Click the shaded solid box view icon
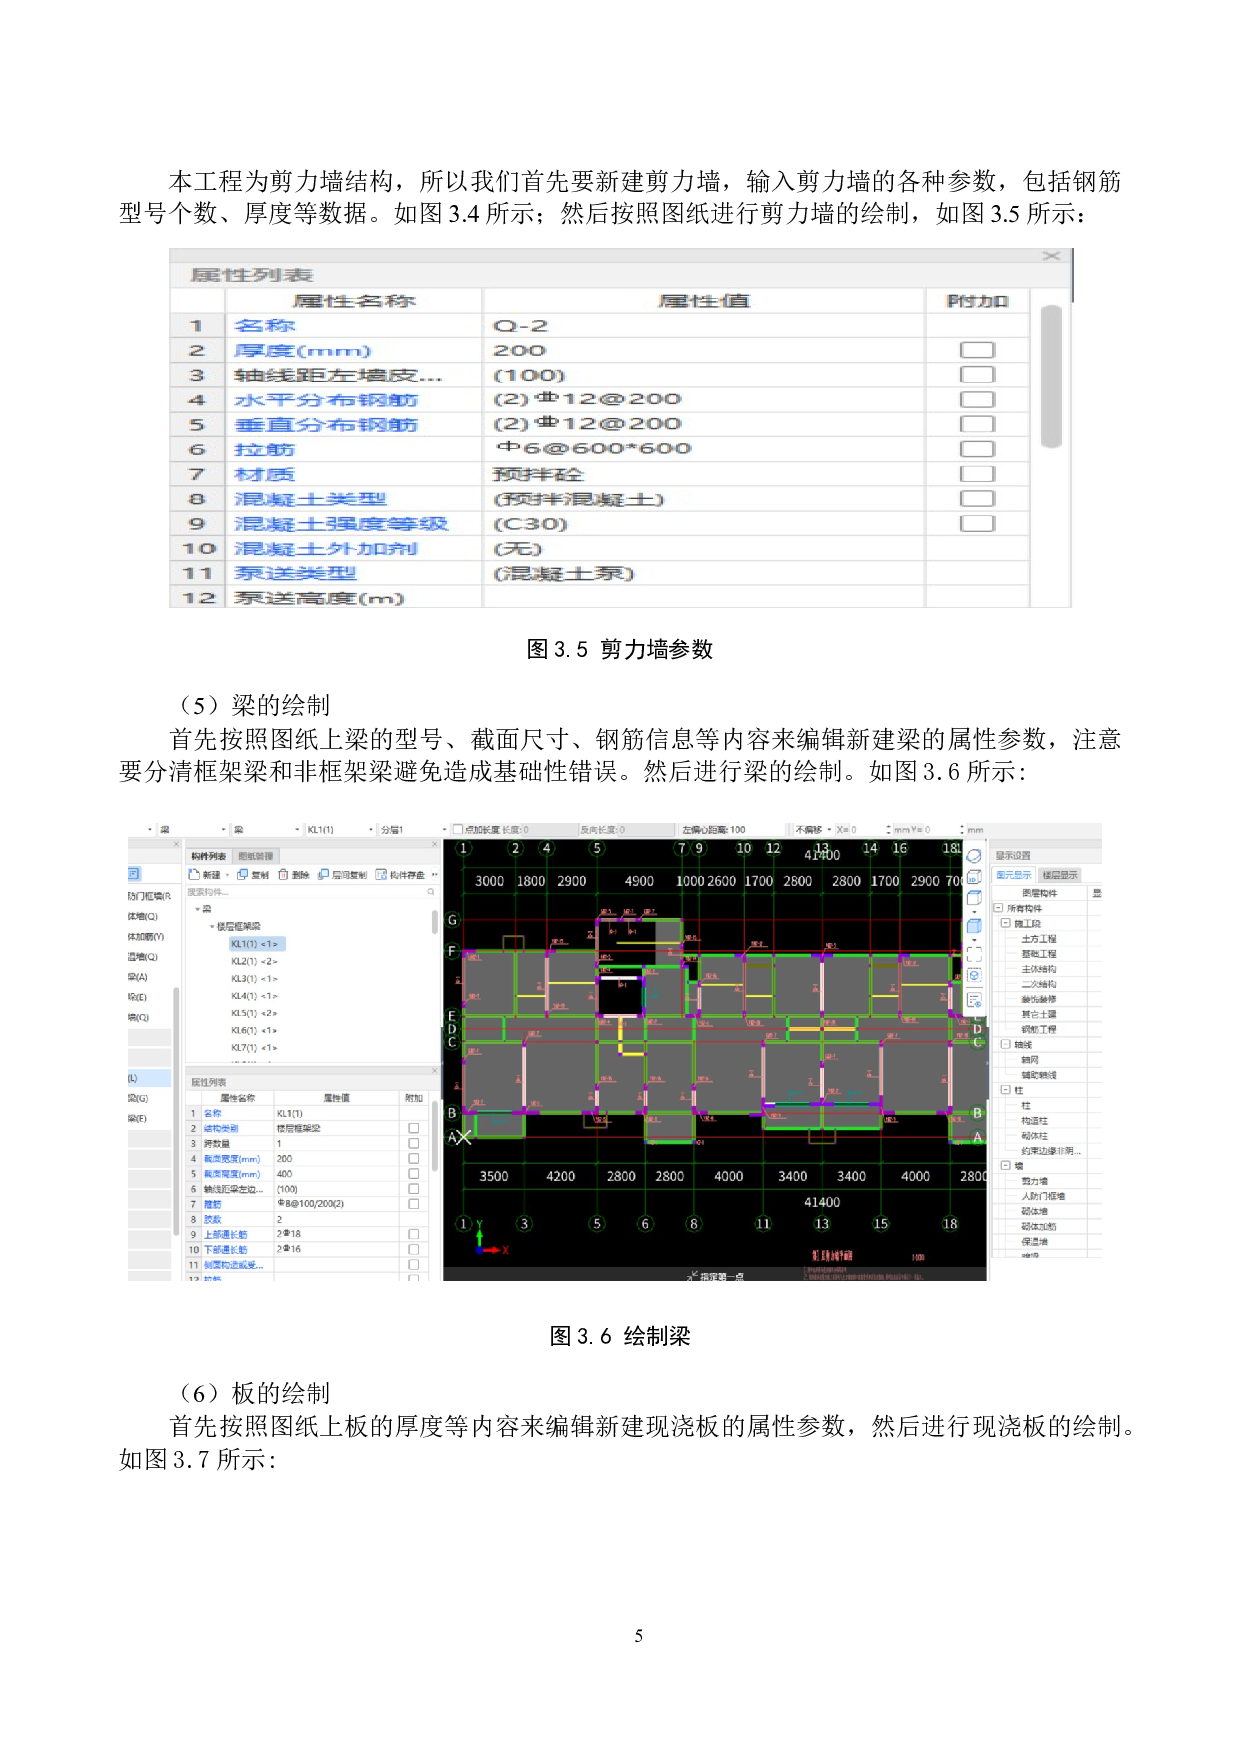This screenshot has width=1240, height=1754. (x=974, y=926)
